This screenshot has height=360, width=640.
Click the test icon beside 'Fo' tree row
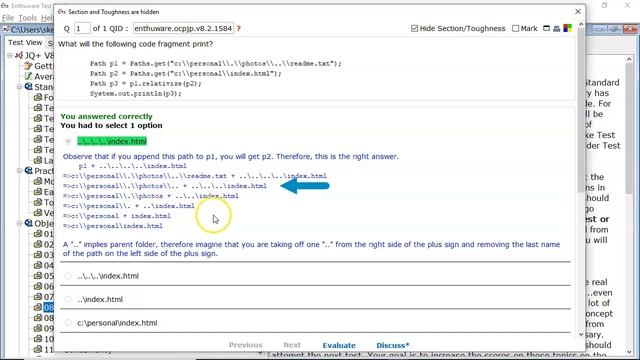(x=38, y=97)
